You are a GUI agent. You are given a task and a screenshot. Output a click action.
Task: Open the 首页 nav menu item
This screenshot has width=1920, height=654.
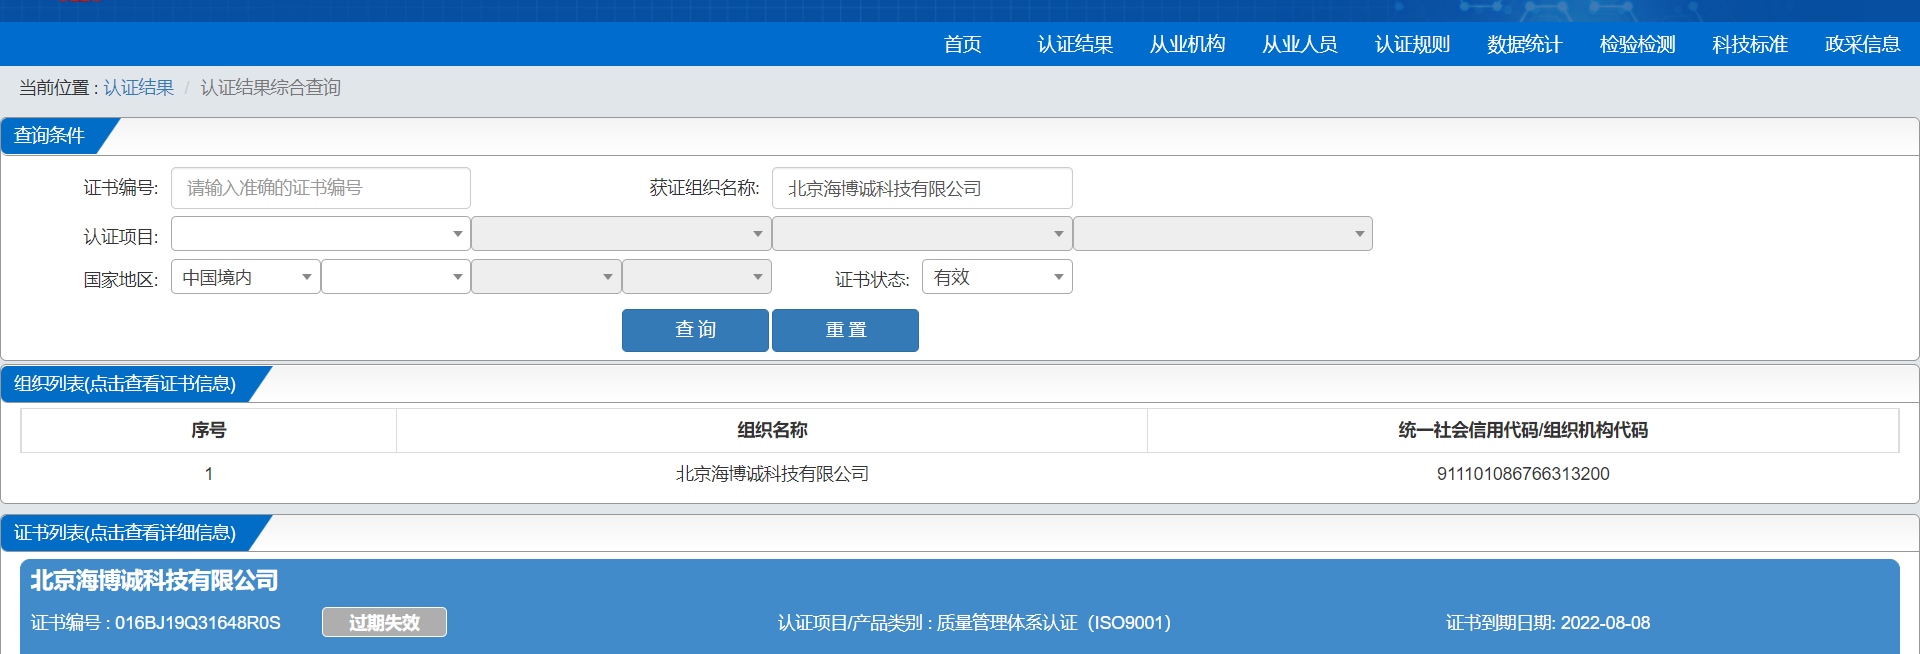pos(962,44)
